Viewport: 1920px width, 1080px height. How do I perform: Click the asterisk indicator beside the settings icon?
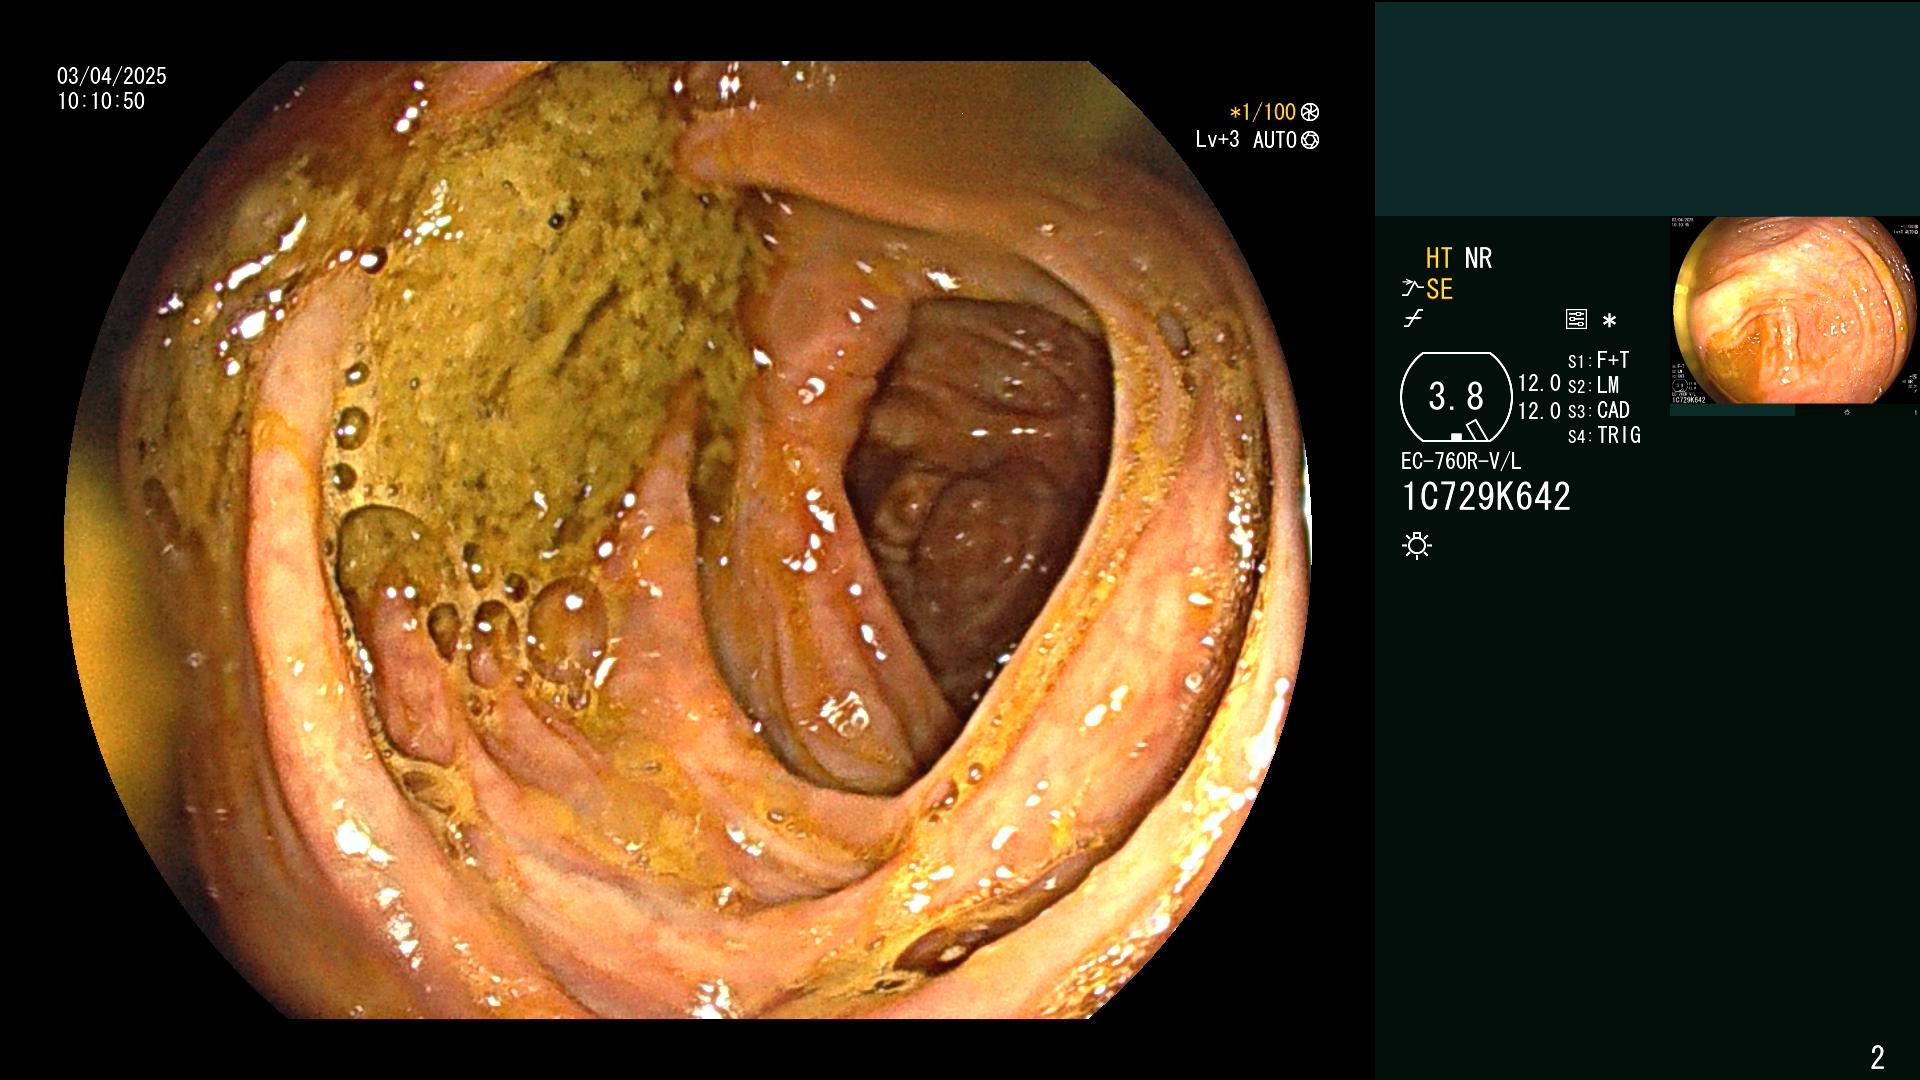[1609, 321]
